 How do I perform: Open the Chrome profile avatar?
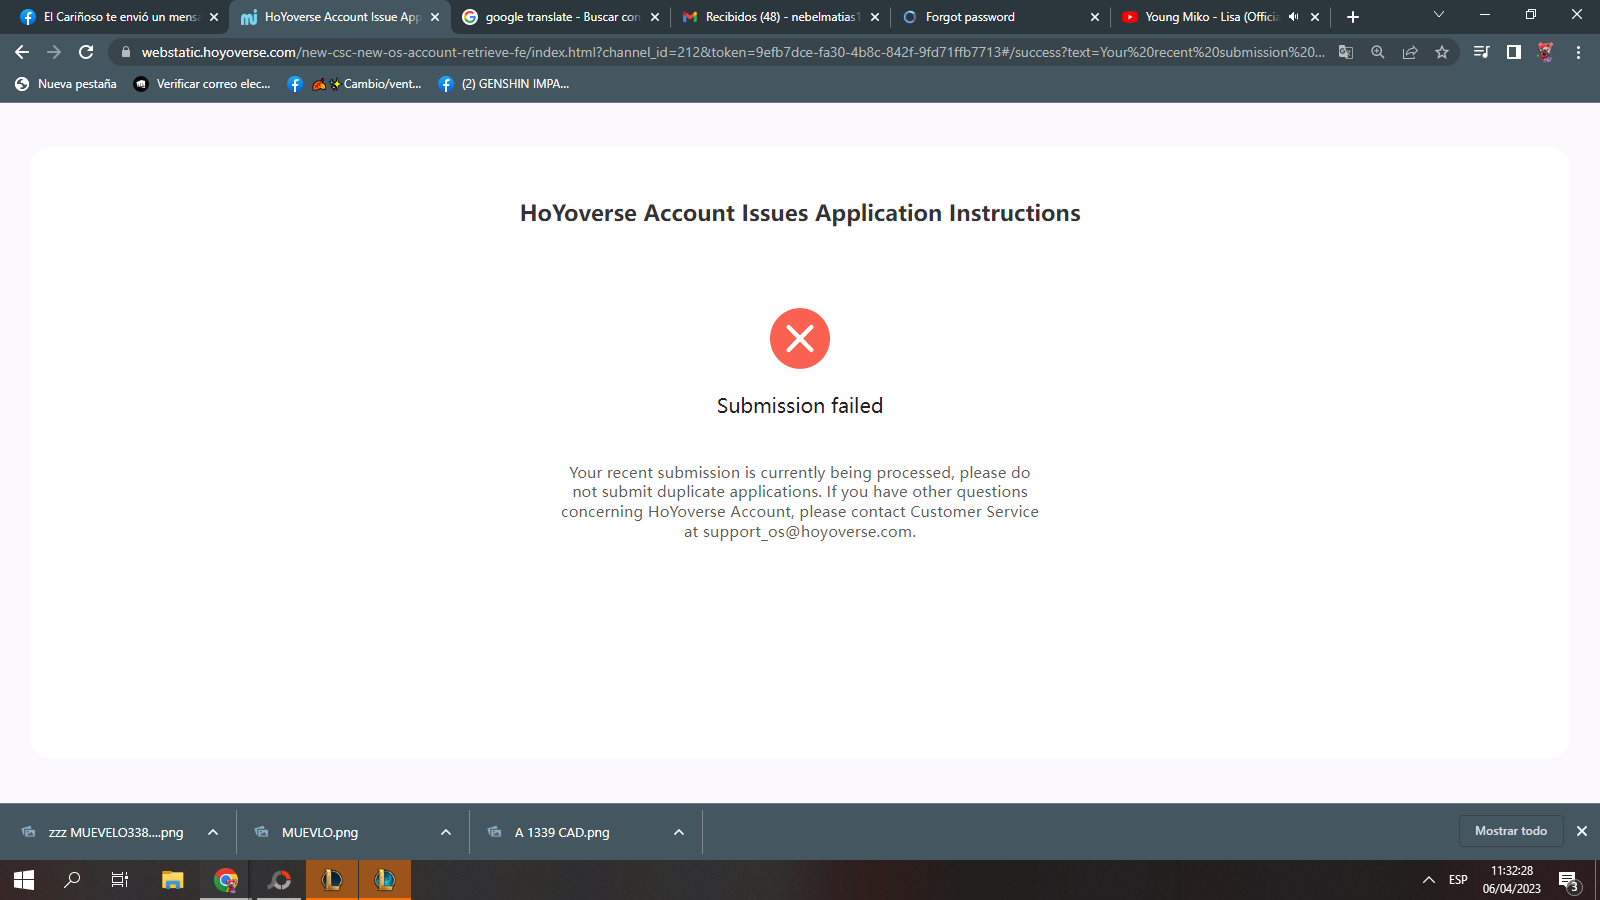[x=1546, y=52]
